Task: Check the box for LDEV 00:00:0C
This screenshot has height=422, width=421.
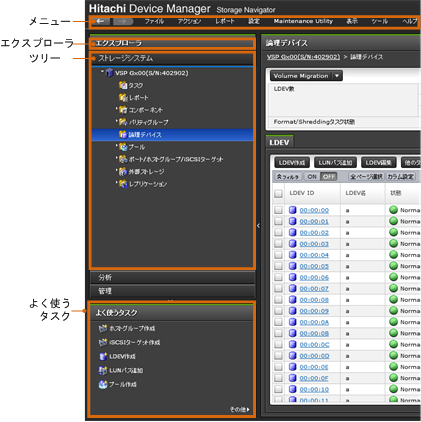Action: pyautogui.click(x=278, y=344)
